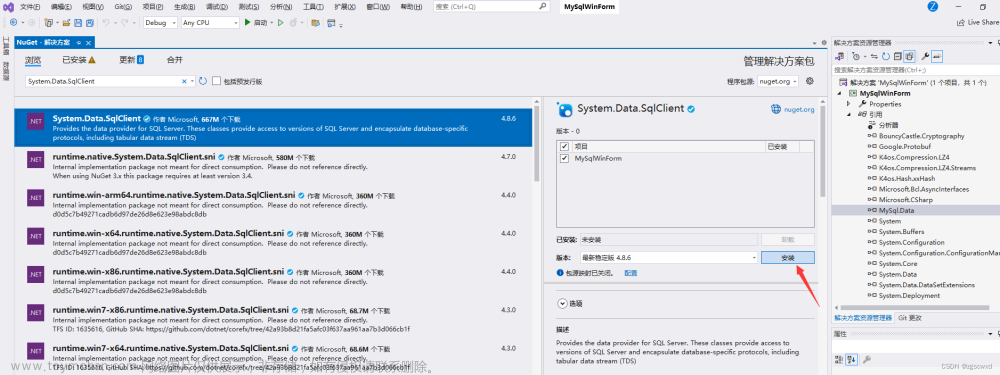Select runtime.win-x64.runtime.native.System.Data.SqlClient.sni package

274,242
